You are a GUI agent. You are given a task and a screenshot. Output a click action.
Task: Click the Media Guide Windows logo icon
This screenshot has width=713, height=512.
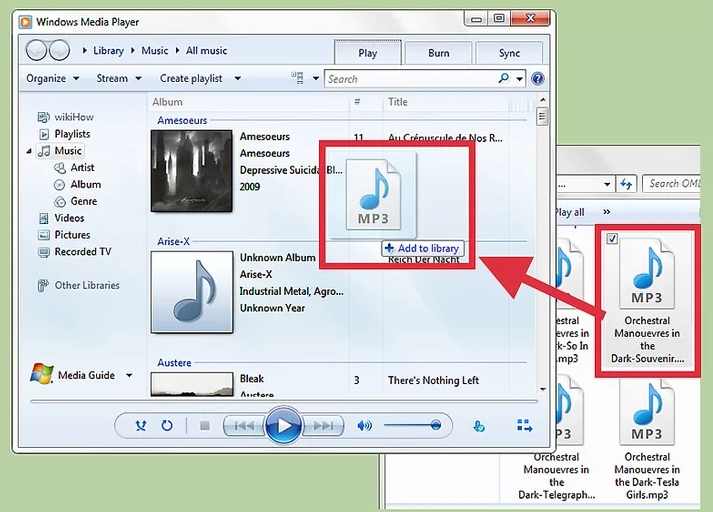pos(42,374)
